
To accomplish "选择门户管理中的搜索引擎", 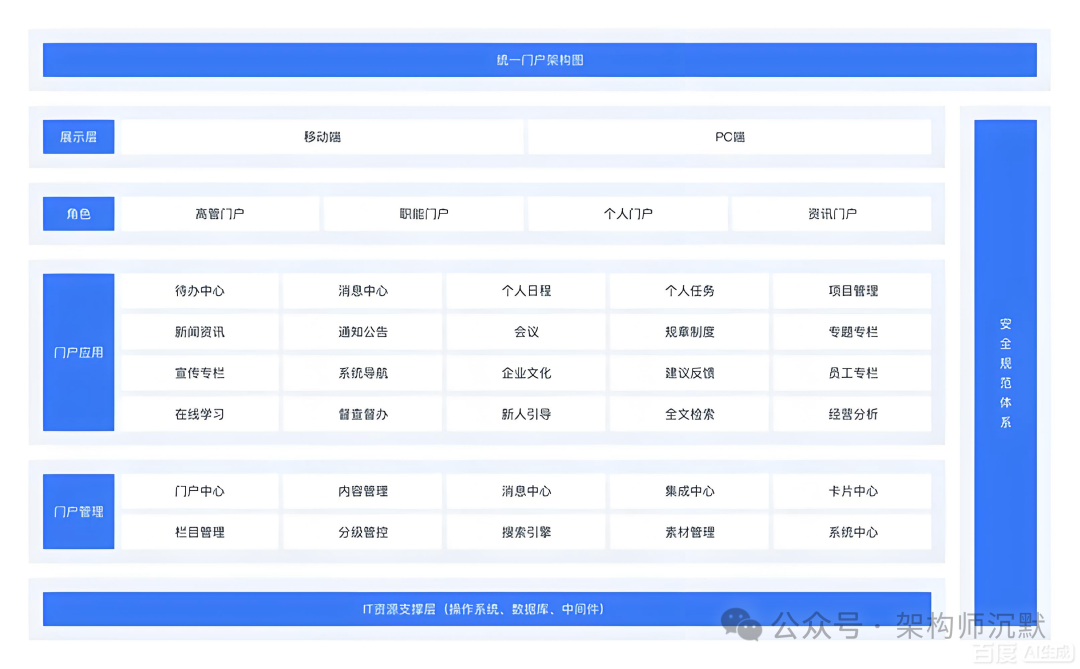I will point(525,532).
